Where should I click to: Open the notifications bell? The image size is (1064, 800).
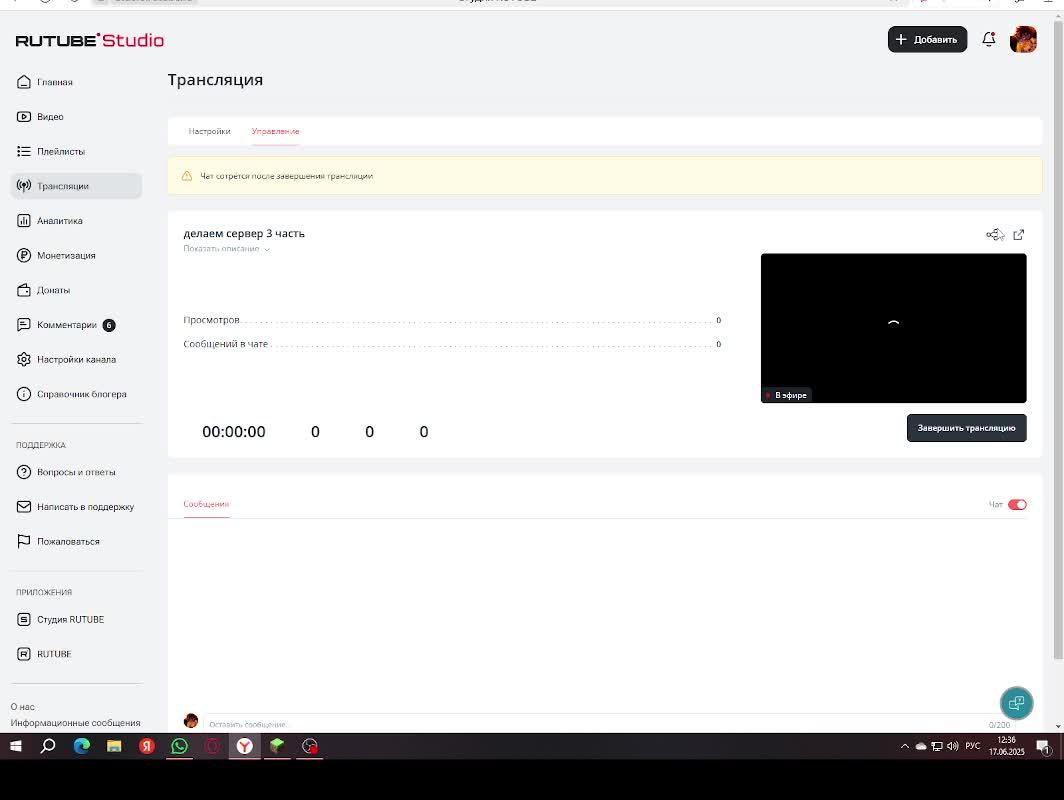point(989,39)
